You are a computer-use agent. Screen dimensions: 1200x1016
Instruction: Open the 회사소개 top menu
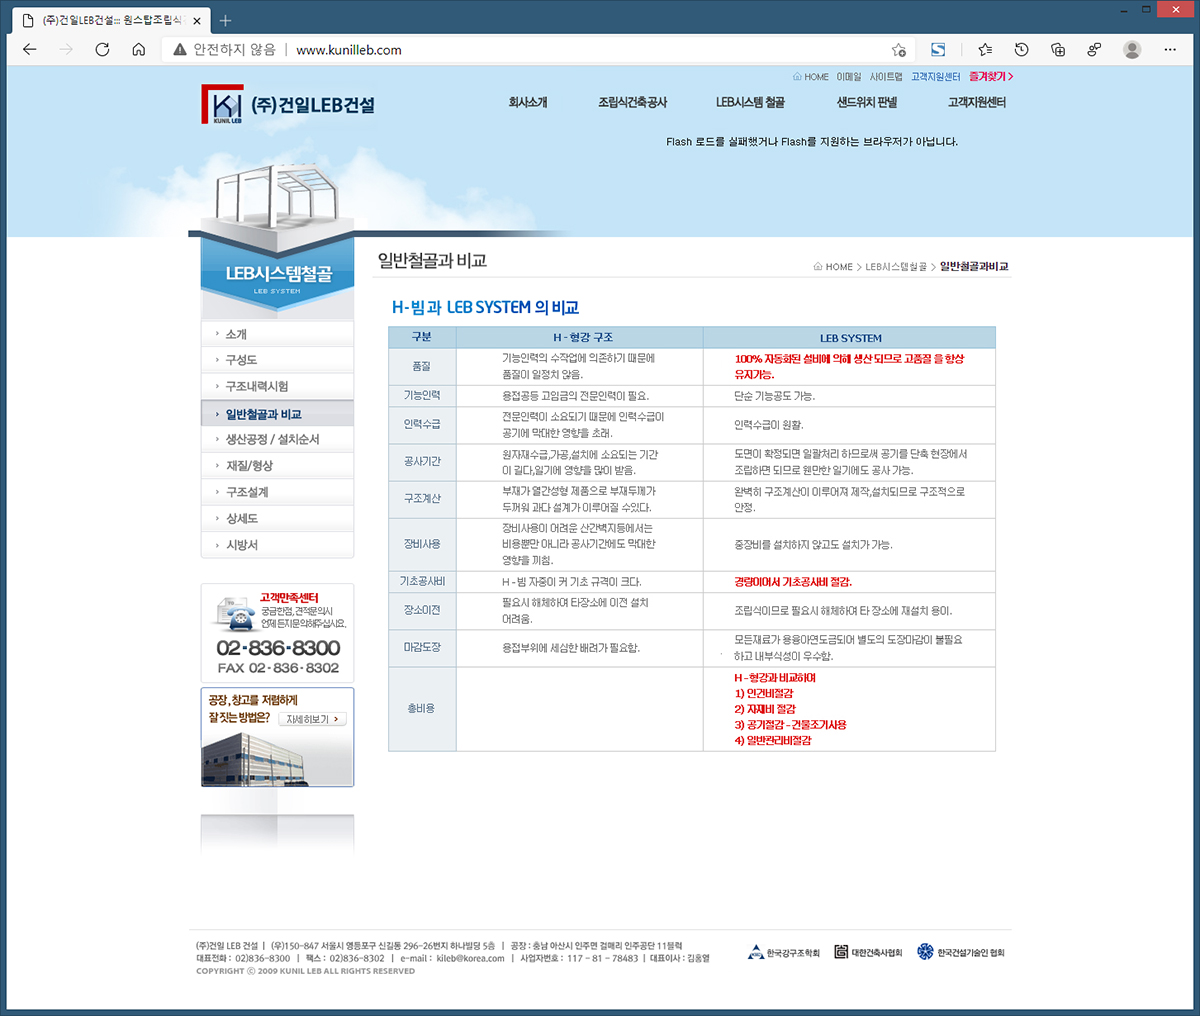528,103
